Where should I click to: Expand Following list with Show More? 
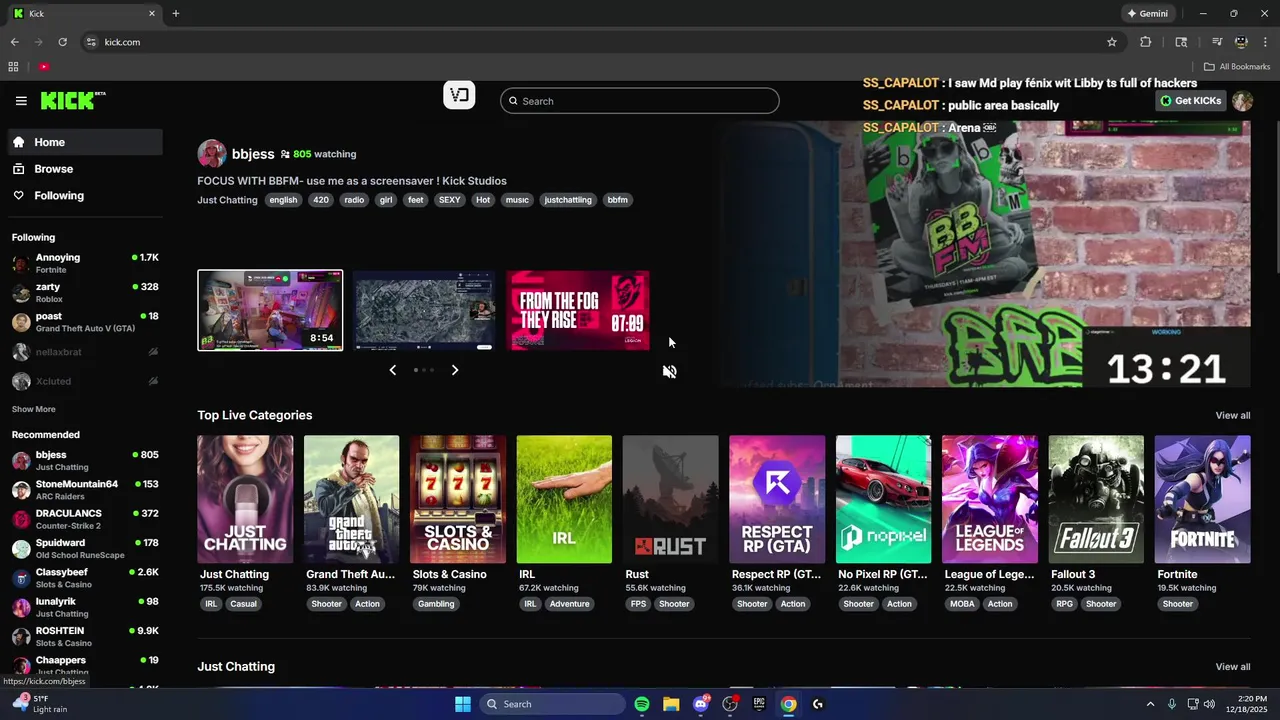[x=34, y=409]
